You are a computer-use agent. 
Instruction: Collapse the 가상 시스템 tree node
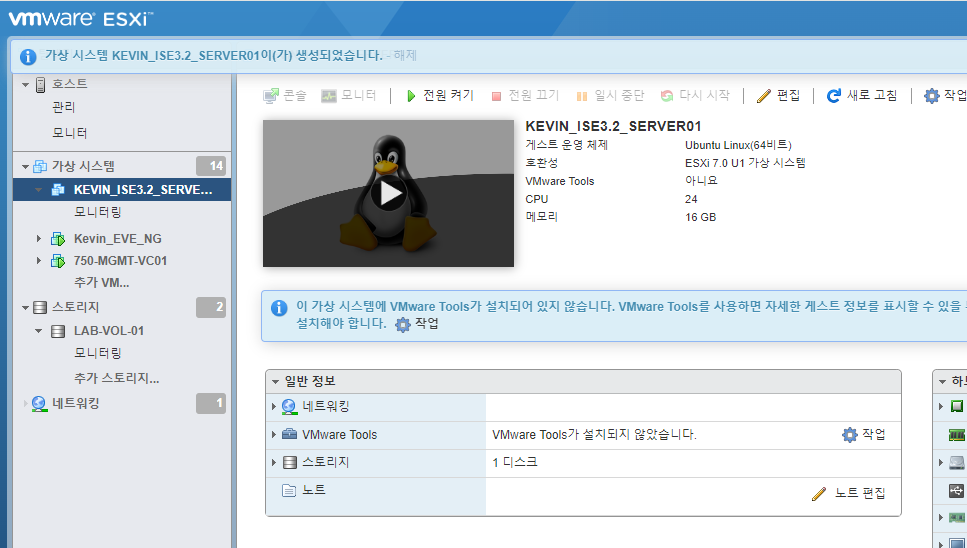click(x=25, y=166)
